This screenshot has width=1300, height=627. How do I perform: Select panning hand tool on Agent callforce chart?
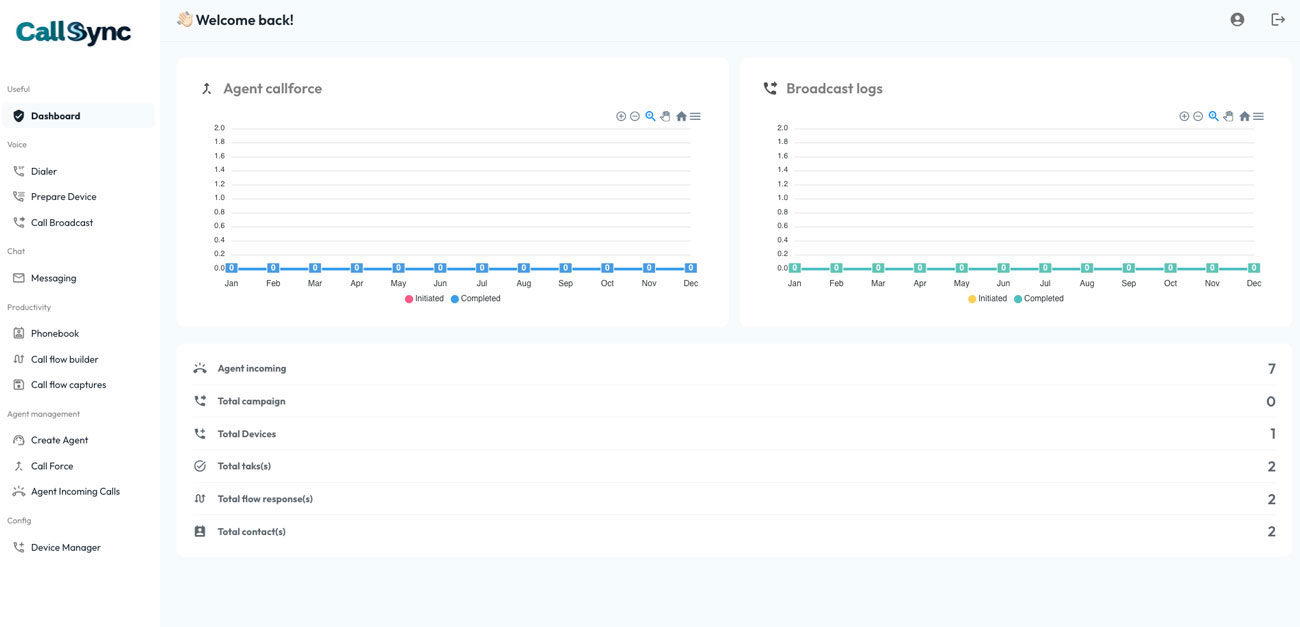tap(665, 117)
